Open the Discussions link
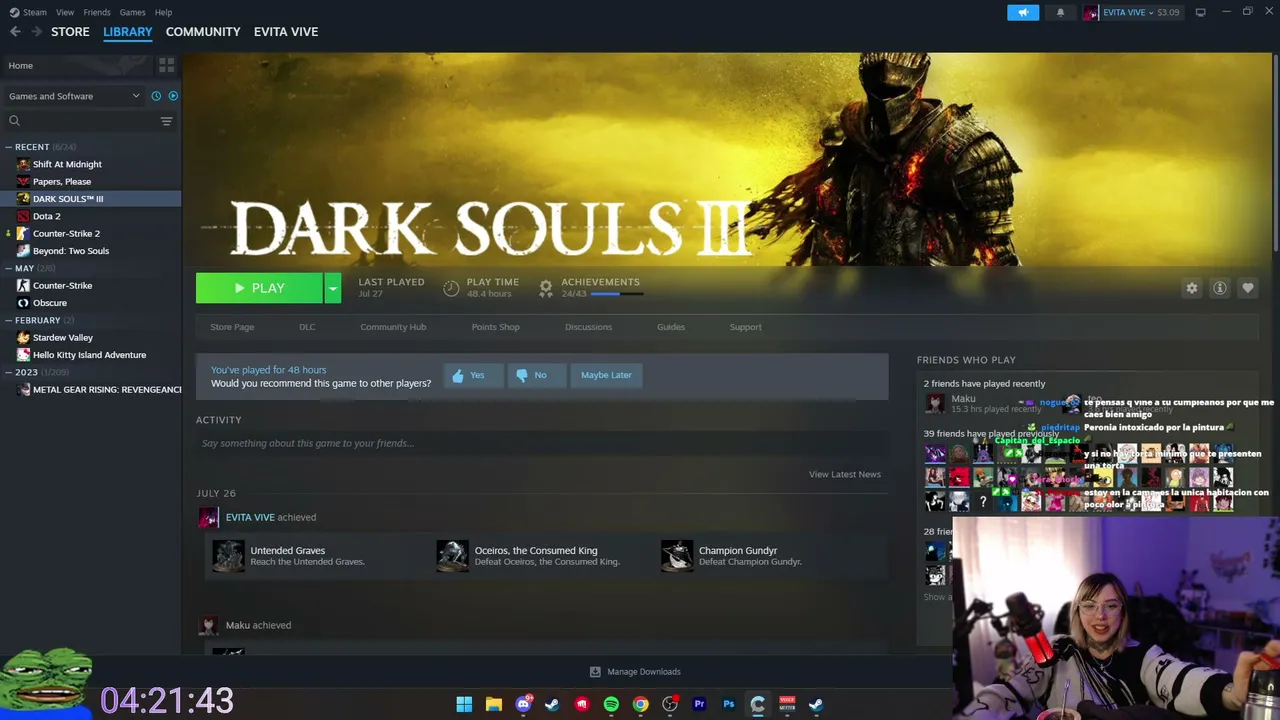 click(588, 327)
